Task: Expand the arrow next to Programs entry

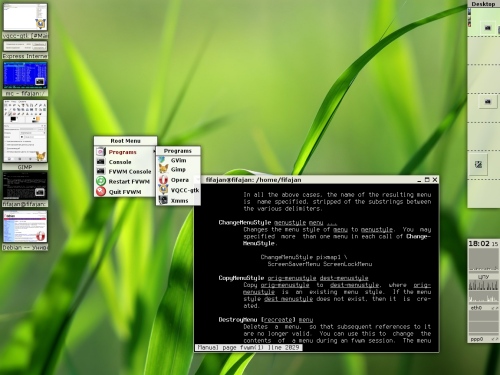Action: pos(154,152)
